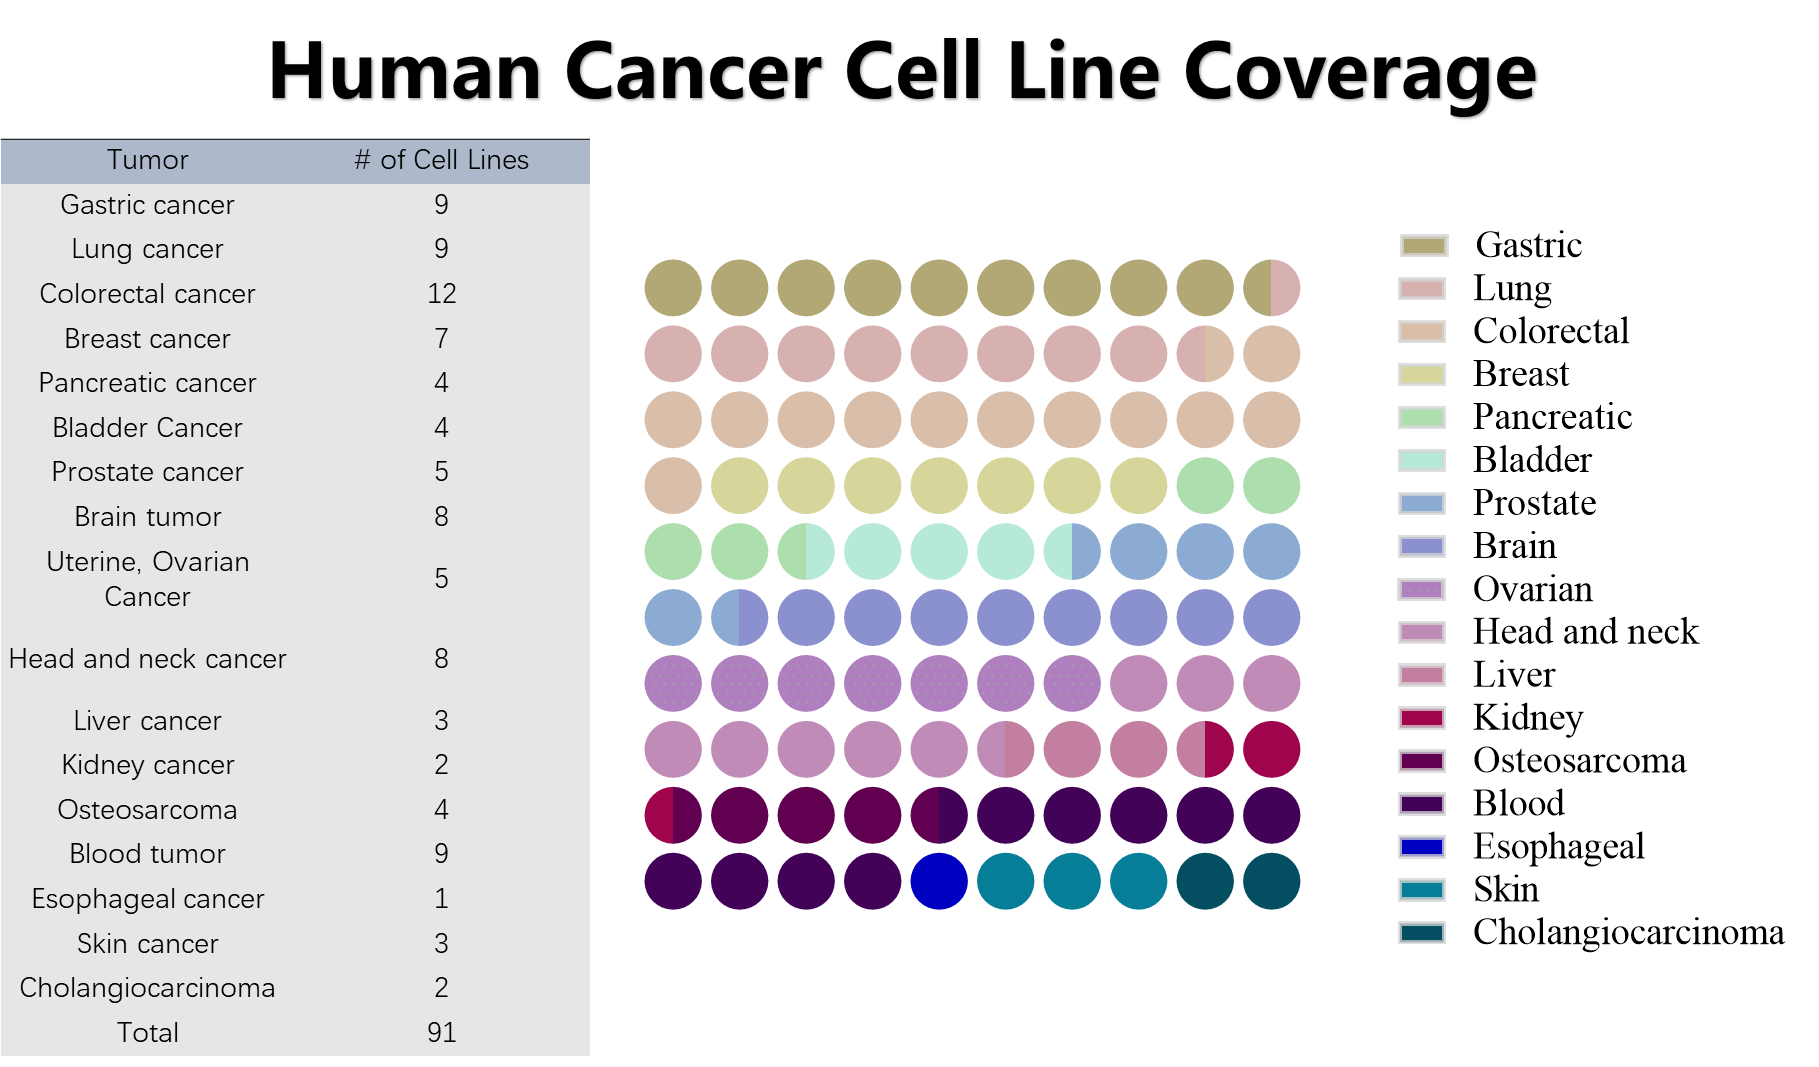Viewport: 1819px width, 1067px height.
Task: Click the "Lung cancer" table row label
Action: click(148, 249)
